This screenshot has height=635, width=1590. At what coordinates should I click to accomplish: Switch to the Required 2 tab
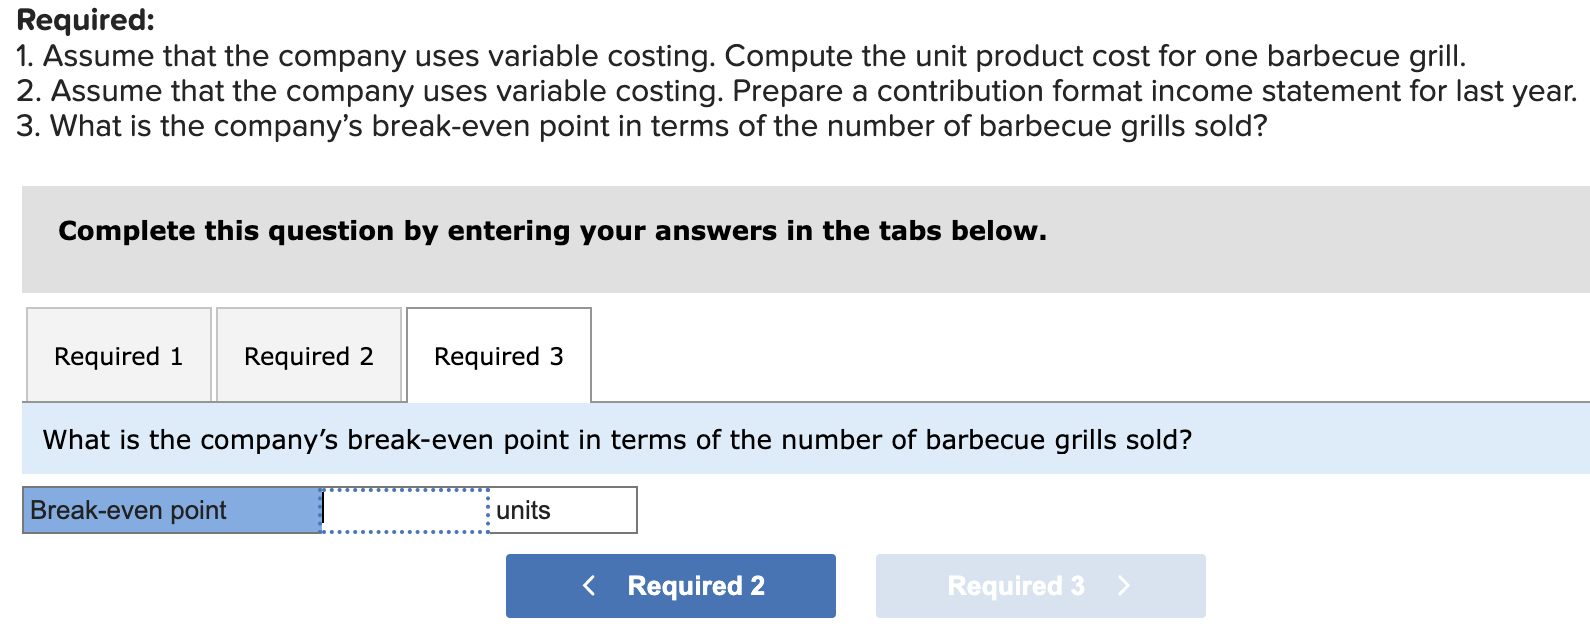click(308, 355)
